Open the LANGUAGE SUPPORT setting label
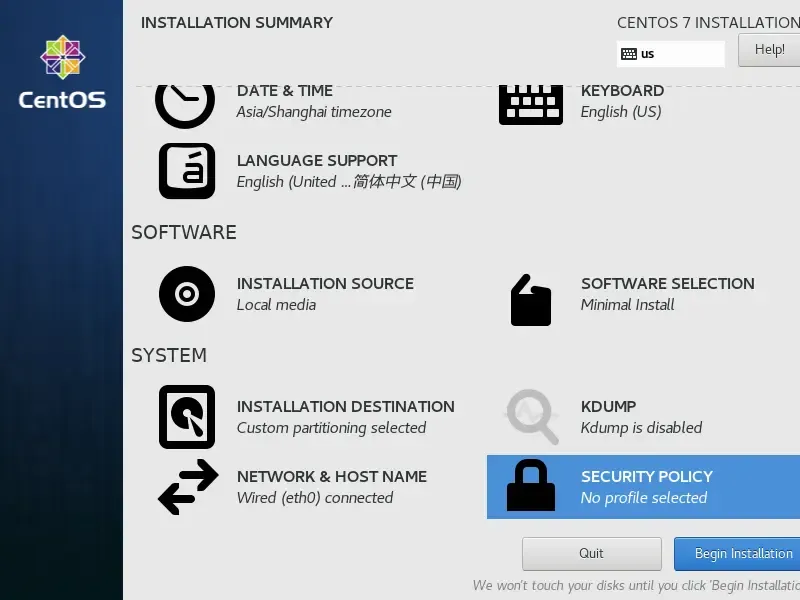 [x=317, y=161]
